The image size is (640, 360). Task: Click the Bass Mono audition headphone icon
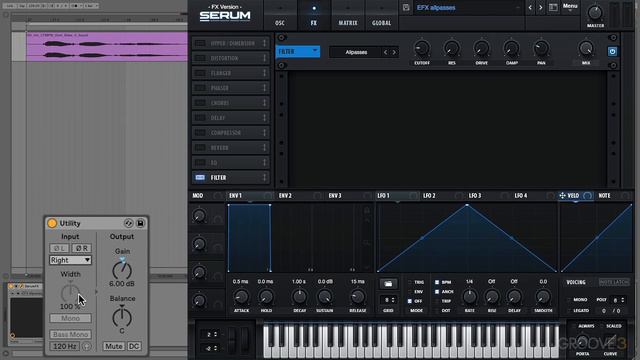tap(87, 347)
